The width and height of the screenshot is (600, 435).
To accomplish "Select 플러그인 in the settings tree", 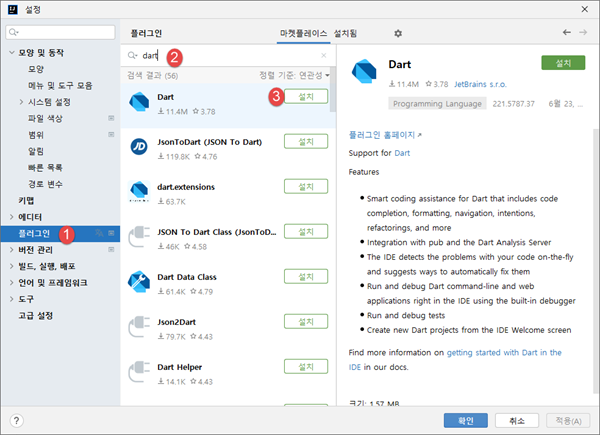I will (x=60, y=233).
